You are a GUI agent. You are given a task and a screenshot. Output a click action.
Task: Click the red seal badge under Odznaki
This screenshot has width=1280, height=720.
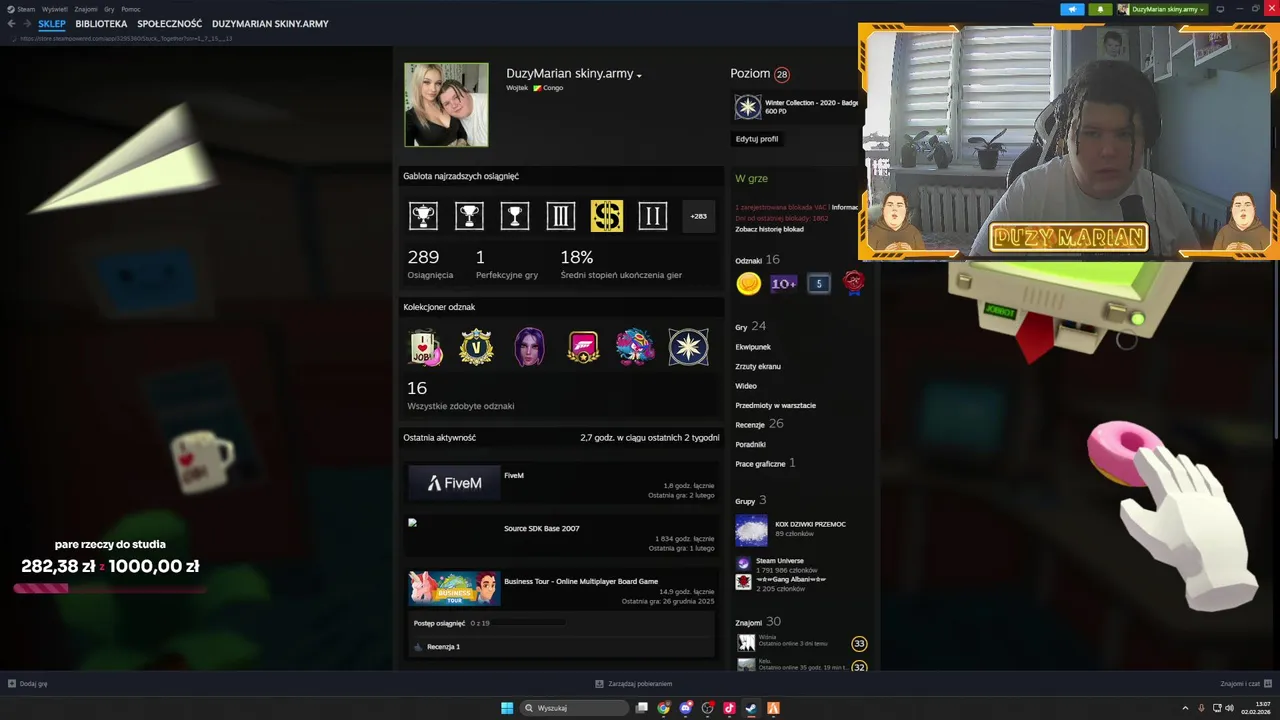(853, 283)
